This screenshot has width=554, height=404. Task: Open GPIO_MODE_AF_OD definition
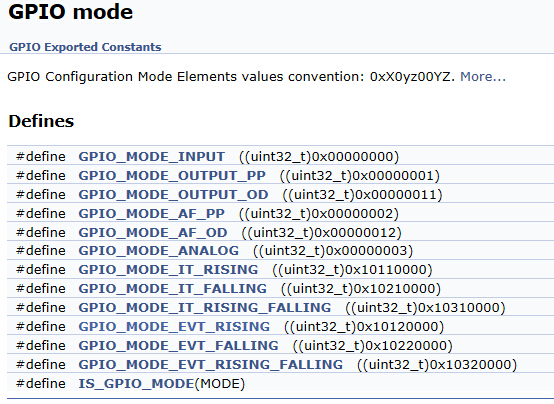coord(153,233)
